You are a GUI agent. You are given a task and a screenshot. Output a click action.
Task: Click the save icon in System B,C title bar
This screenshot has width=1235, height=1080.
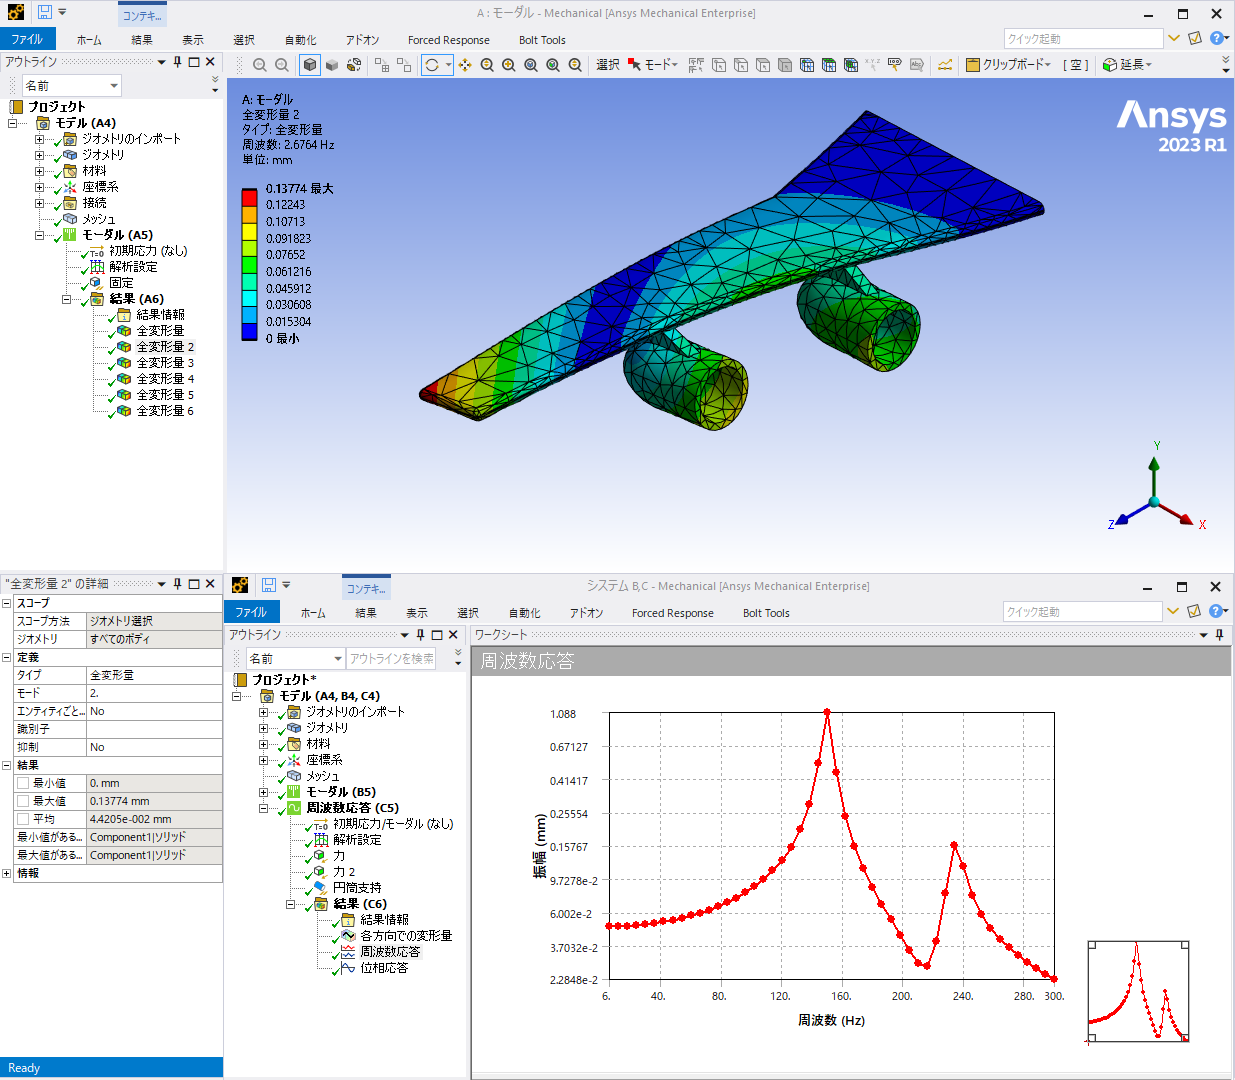point(268,585)
